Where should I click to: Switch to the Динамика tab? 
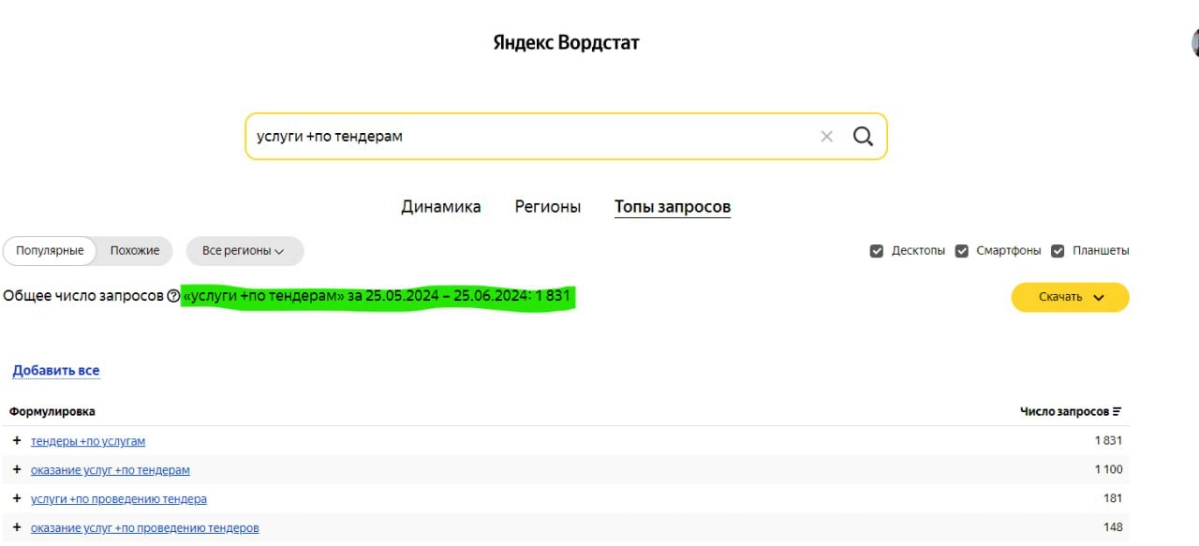[441, 206]
